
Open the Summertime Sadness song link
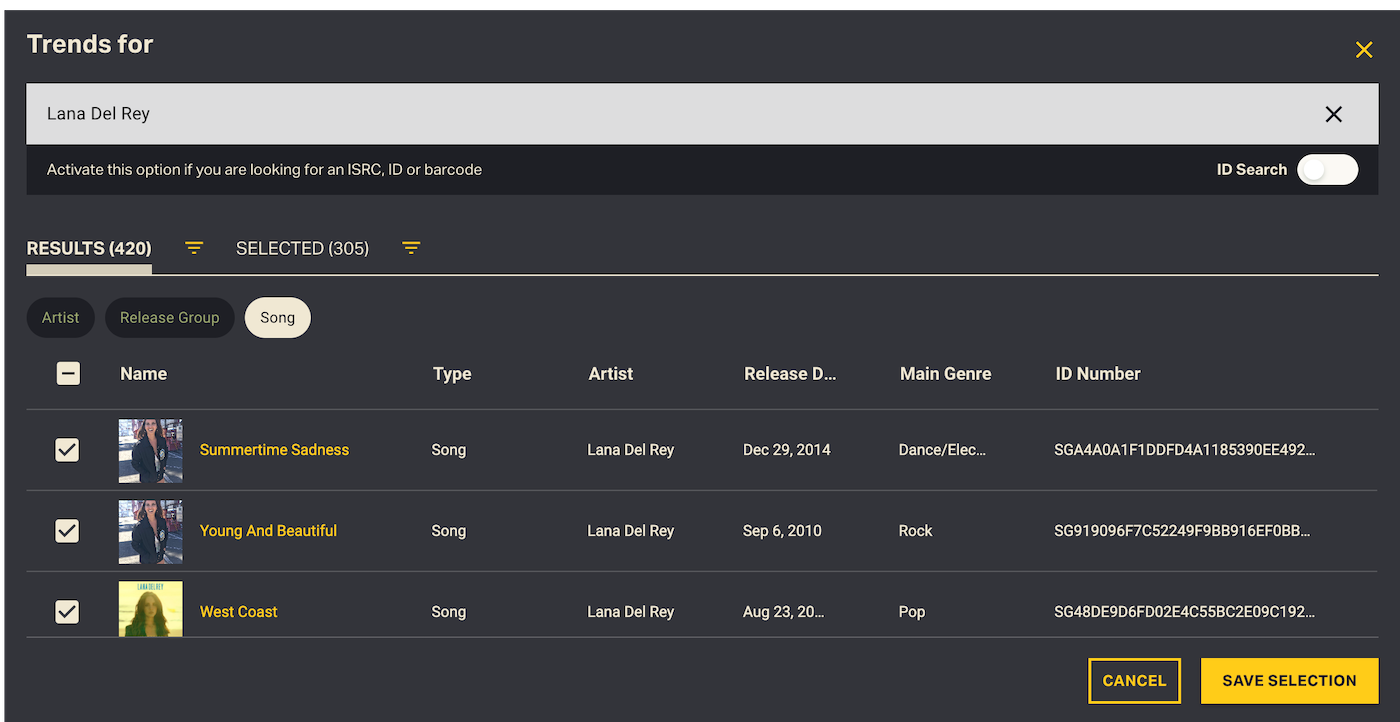pyautogui.click(x=274, y=450)
